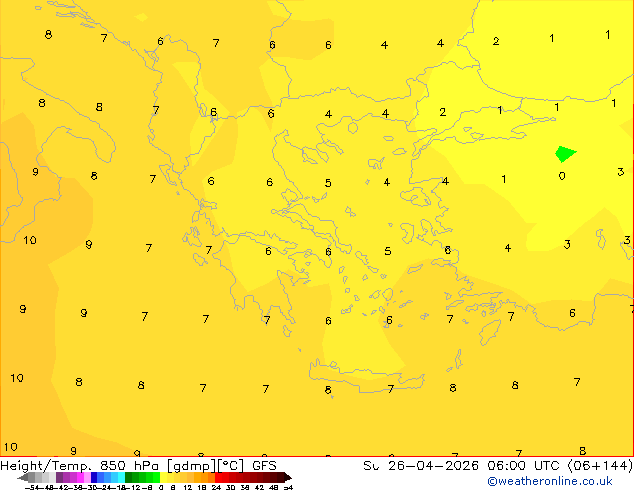Viewport: 634px width, 490px height.
Task: Pick the cyan legend color swatch
Action: coord(121,477)
